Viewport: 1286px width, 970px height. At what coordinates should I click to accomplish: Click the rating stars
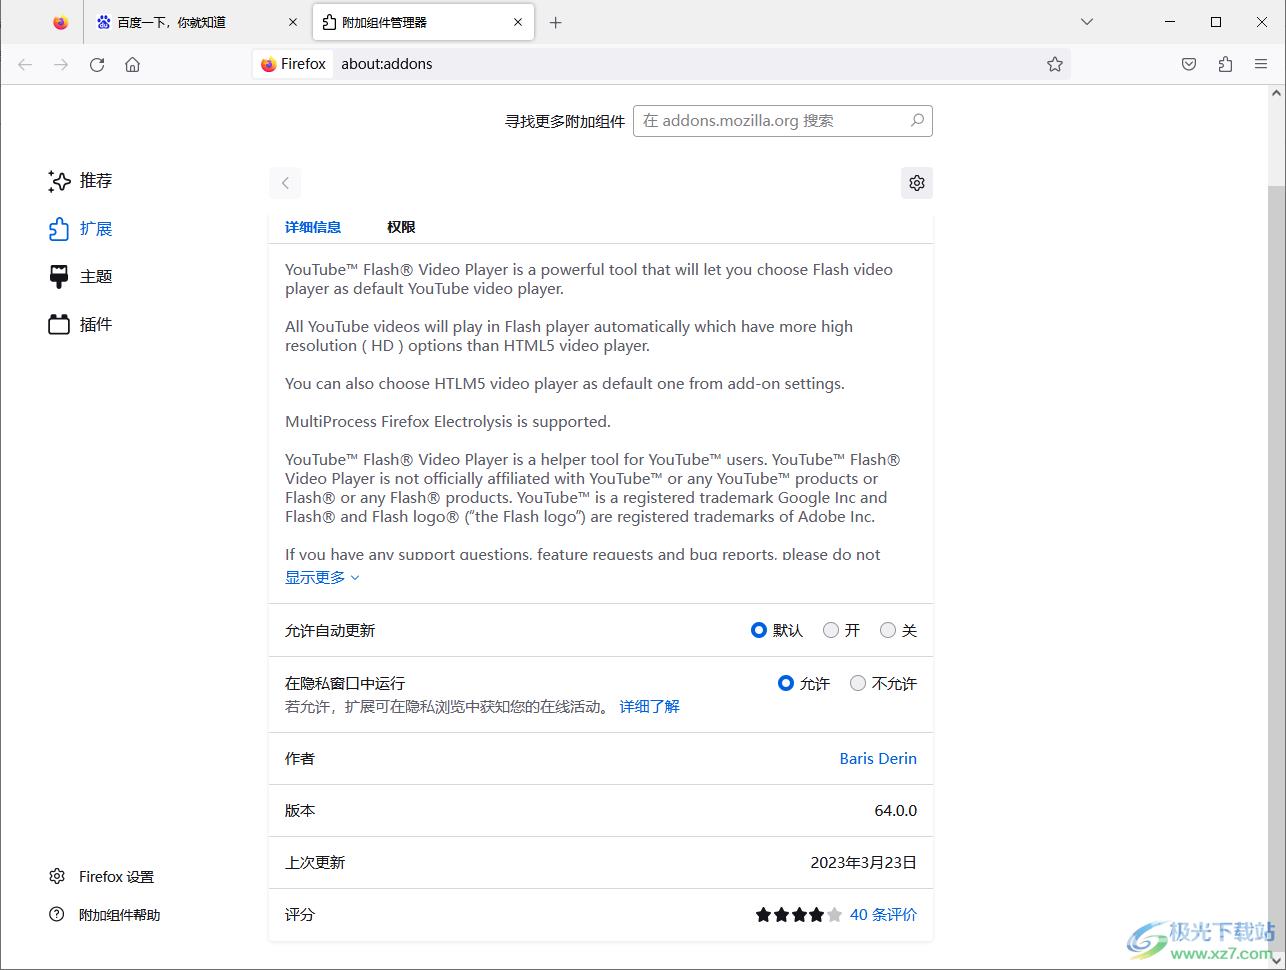click(x=799, y=914)
